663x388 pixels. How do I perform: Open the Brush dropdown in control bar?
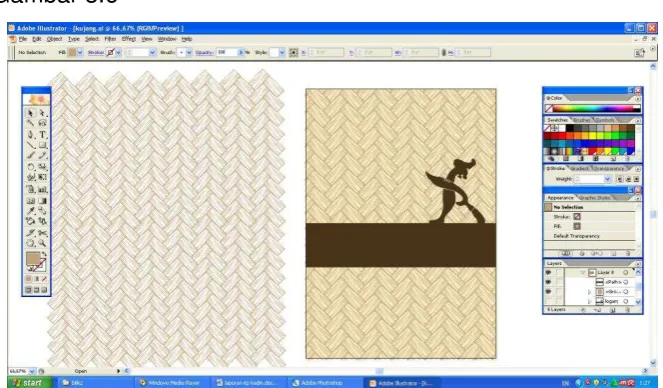[x=189, y=52]
